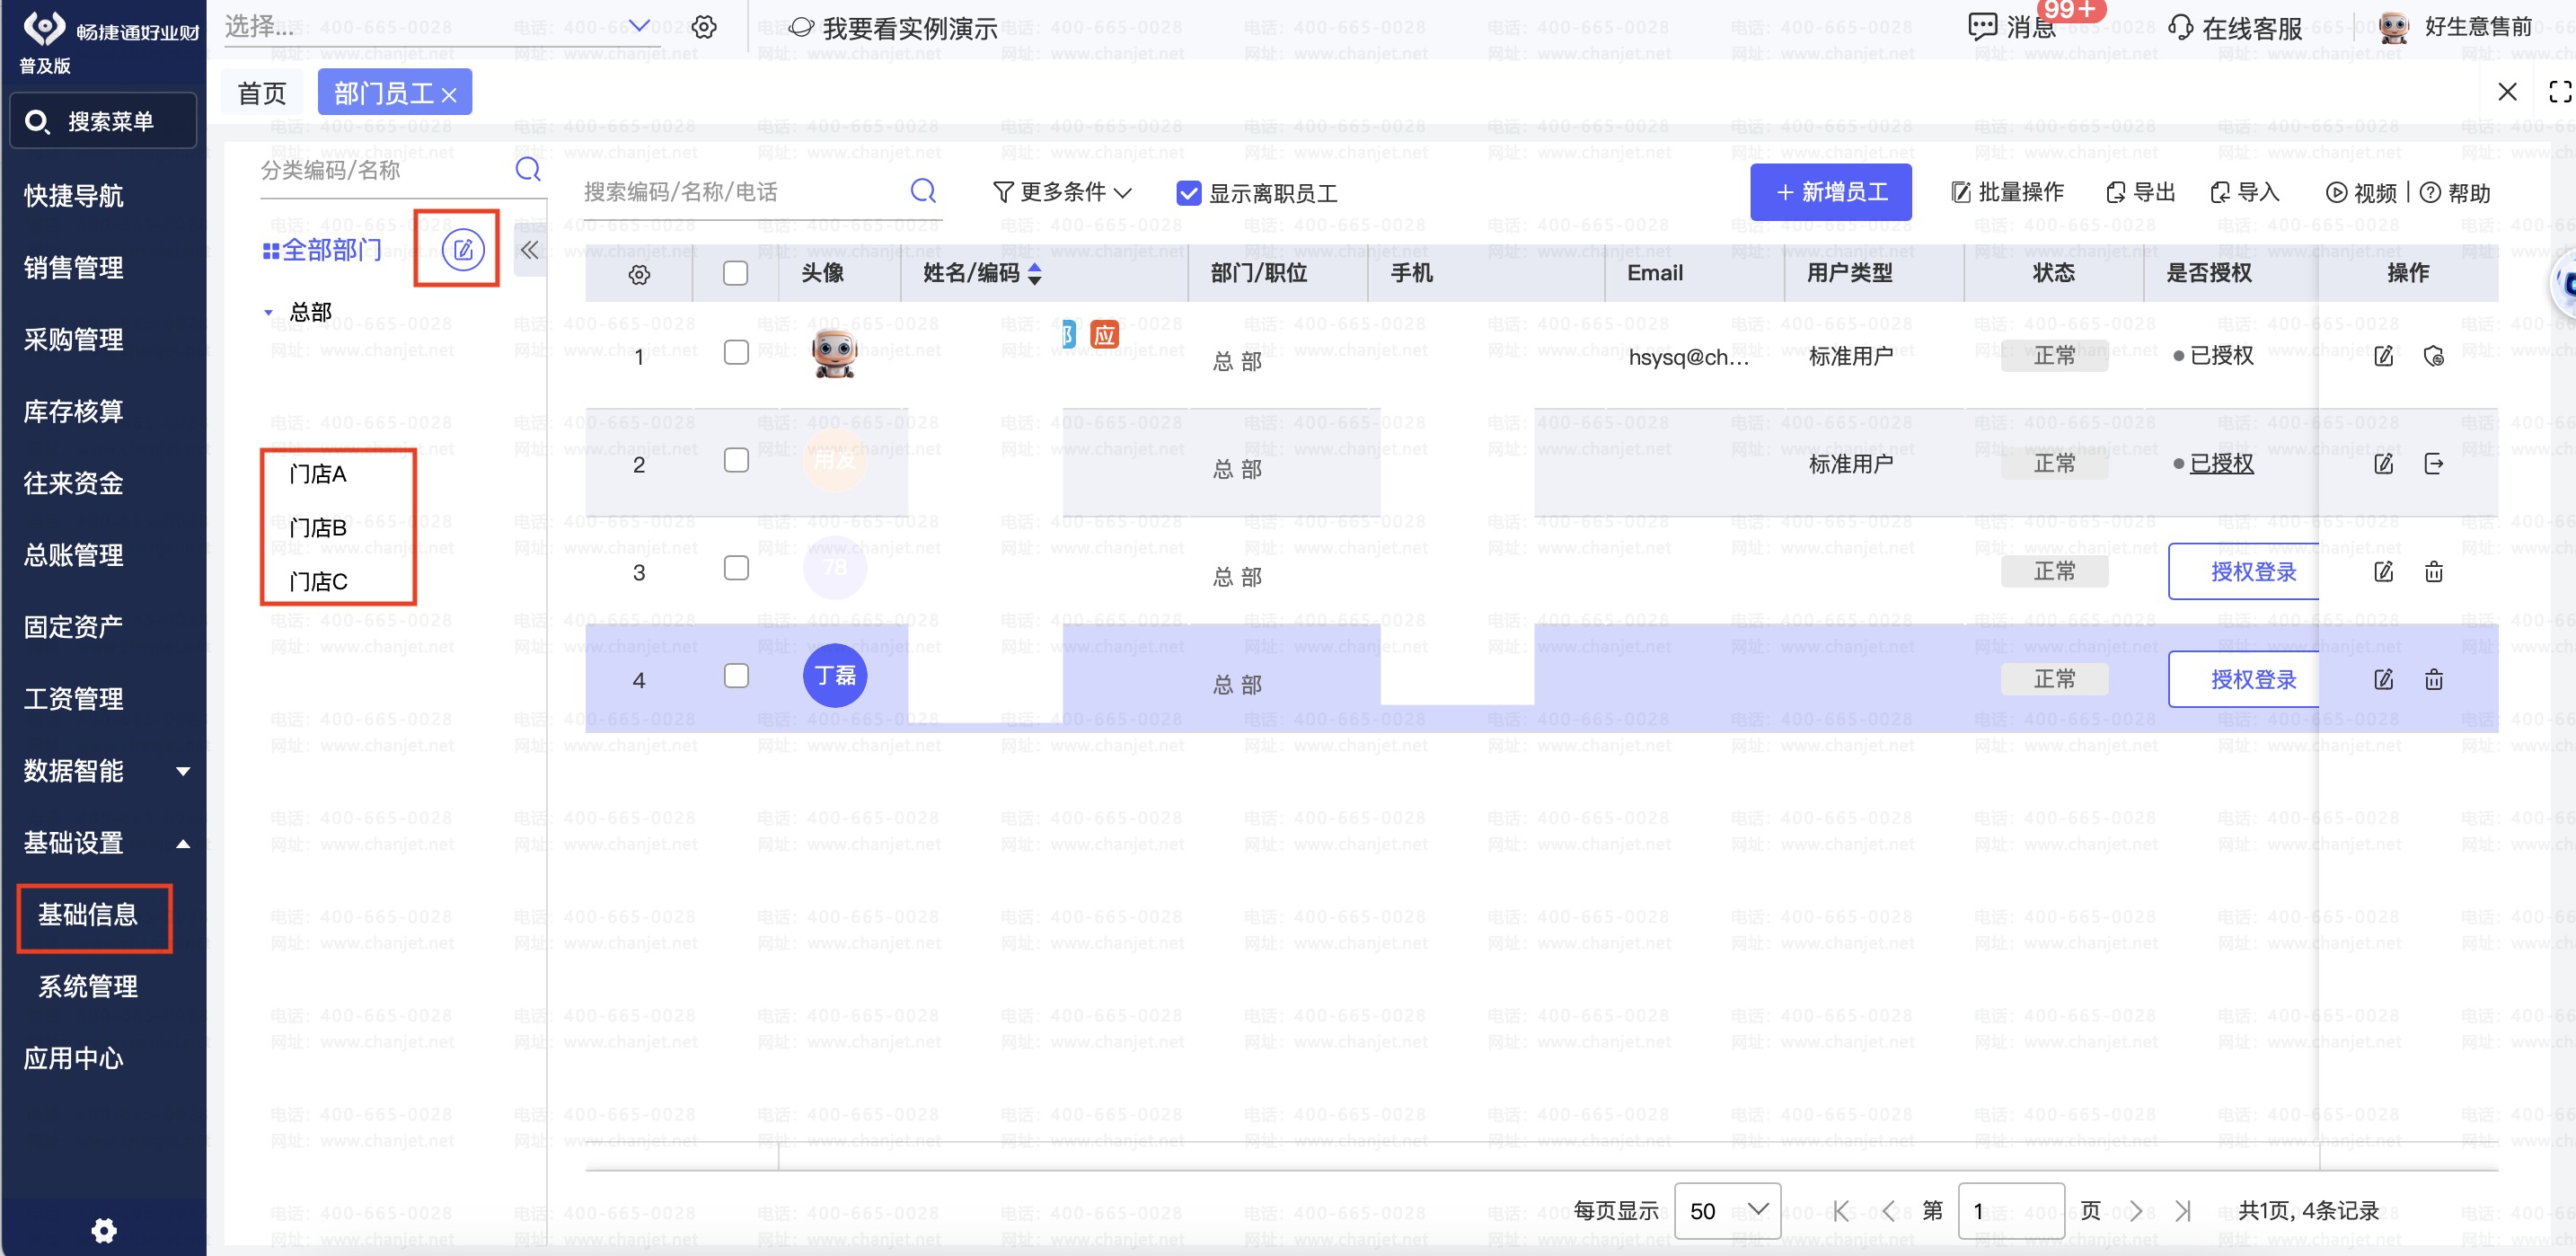Edit employee in row 3
The image size is (2576, 1256).
click(x=2384, y=572)
